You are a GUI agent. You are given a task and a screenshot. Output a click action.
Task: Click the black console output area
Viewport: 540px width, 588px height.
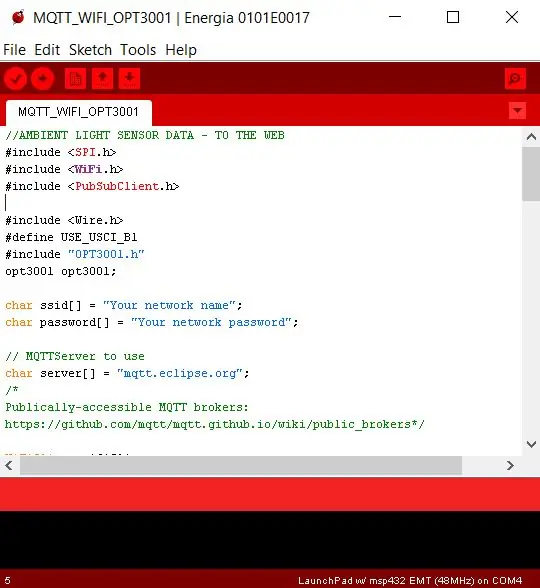pos(270,540)
